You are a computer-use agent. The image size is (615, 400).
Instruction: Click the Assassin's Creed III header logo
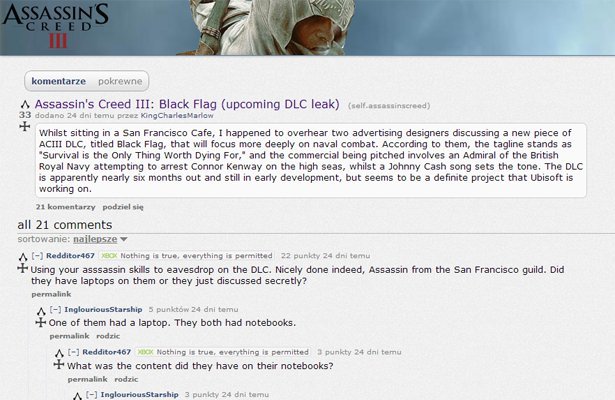pyautogui.click(x=55, y=26)
